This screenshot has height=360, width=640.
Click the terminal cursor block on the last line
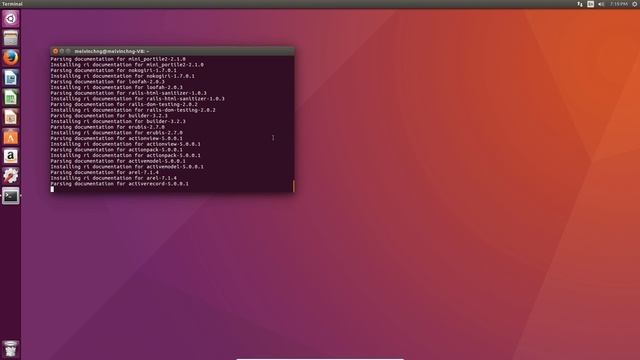pos(52,189)
